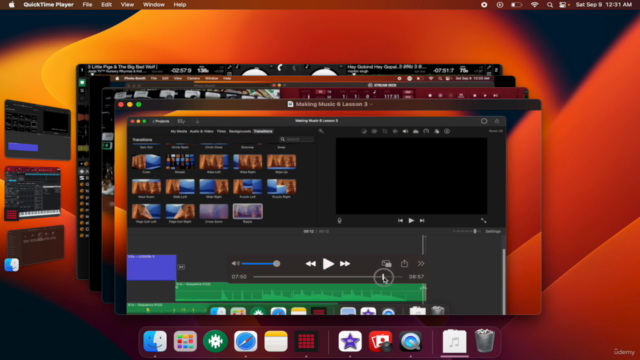The image size is (640, 360).
Task: Click the magic wand enhance icon
Action: click(x=321, y=131)
